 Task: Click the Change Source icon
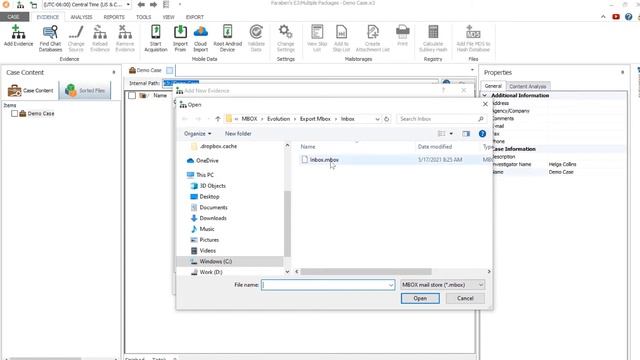click(x=76, y=38)
